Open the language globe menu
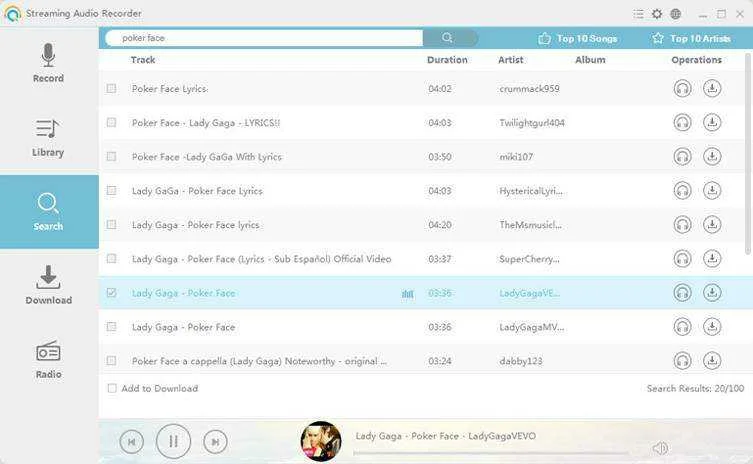Viewport: 753px width, 464px height. (676, 14)
